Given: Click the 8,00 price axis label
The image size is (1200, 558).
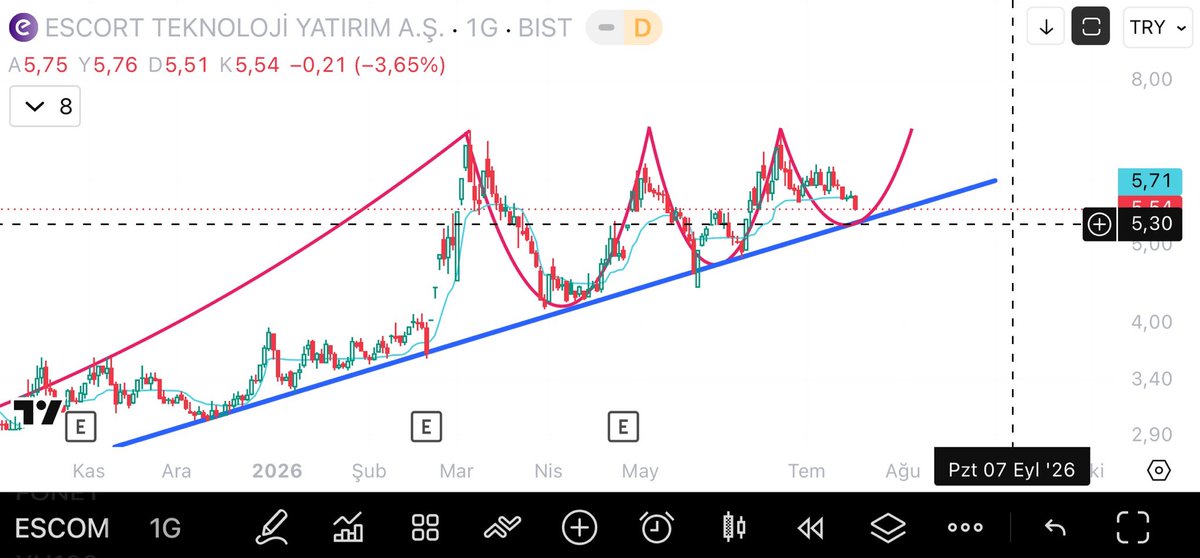Looking at the screenshot, I should point(1150,79).
